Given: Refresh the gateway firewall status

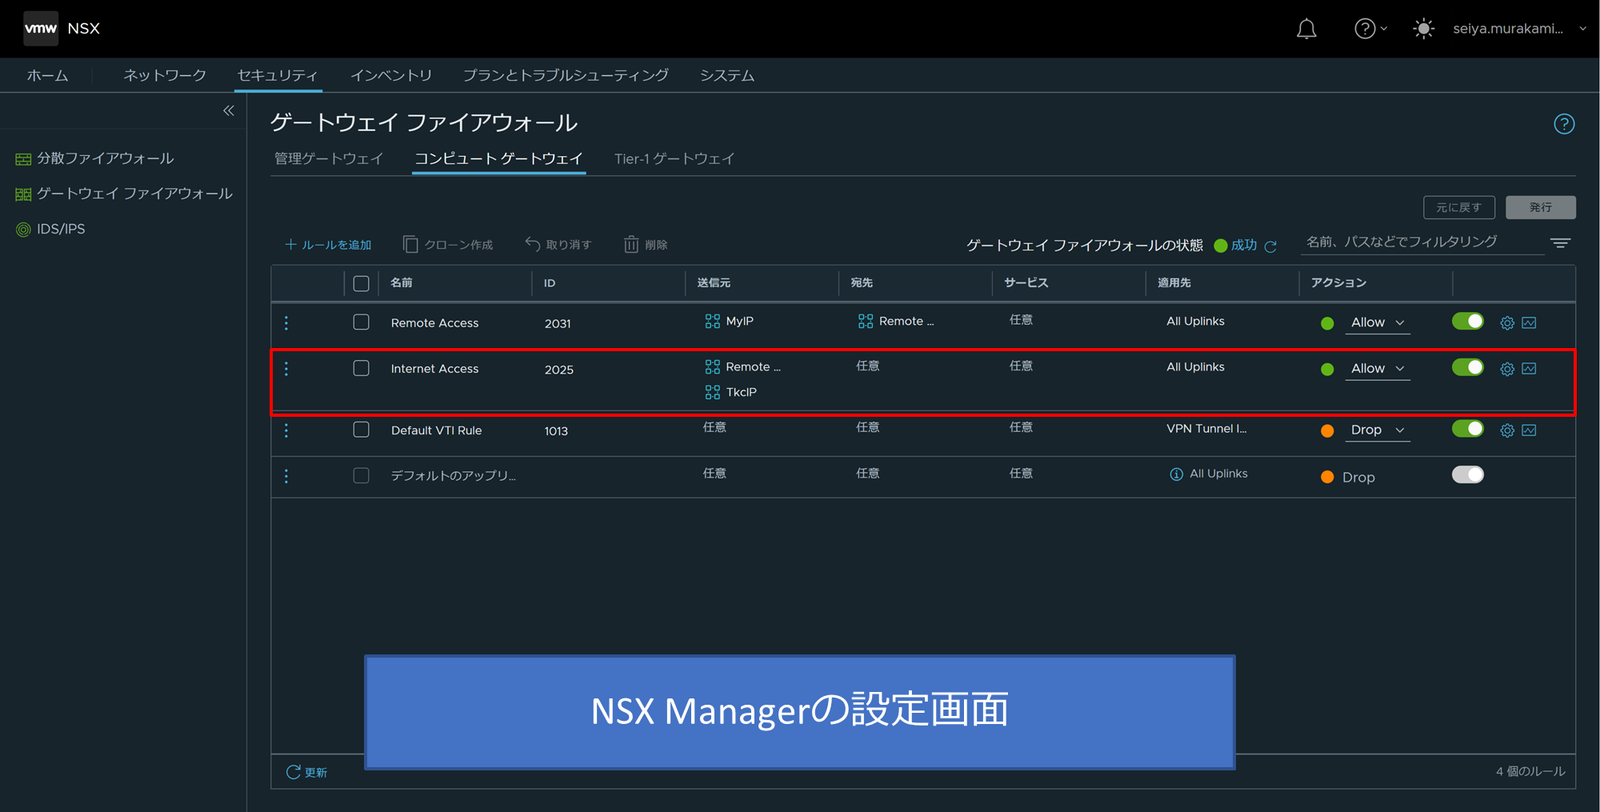Looking at the screenshot, I should point(1270,246).
